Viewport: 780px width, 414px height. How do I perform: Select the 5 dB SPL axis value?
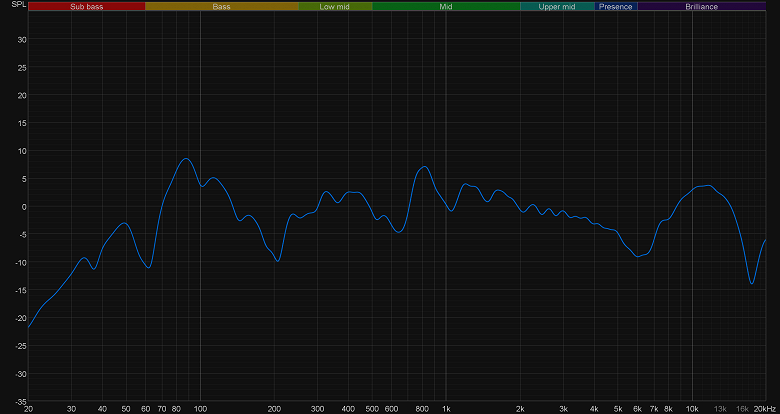click(24, 179)
